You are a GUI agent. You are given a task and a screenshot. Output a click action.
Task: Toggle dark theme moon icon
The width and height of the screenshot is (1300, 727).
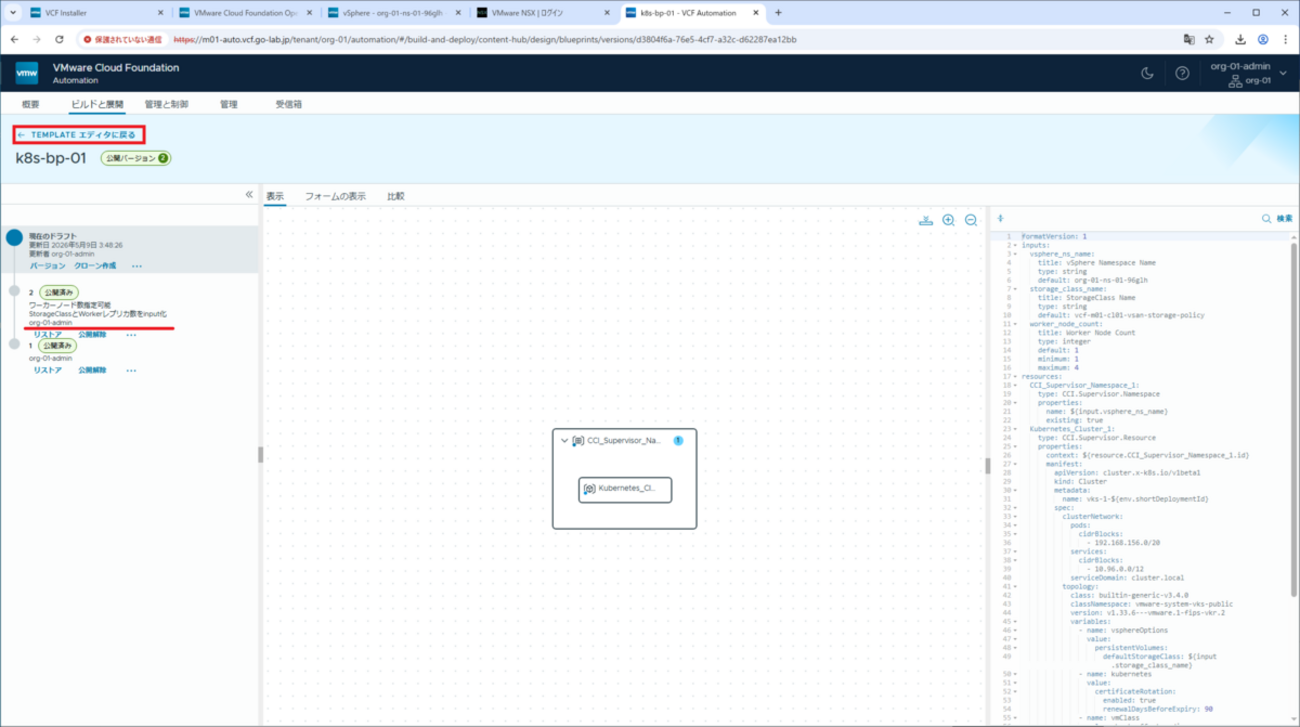(x=1147, y=73)
